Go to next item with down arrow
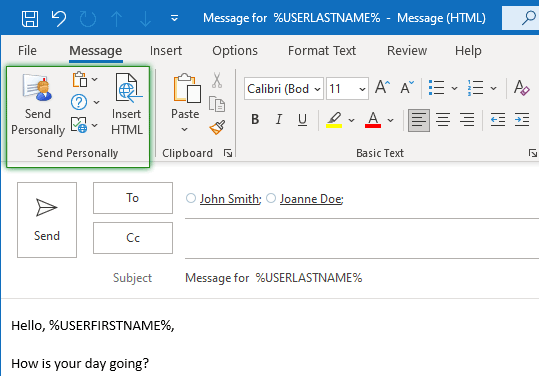The height and width of the screenshot is (376, 539). click(145, 18)
